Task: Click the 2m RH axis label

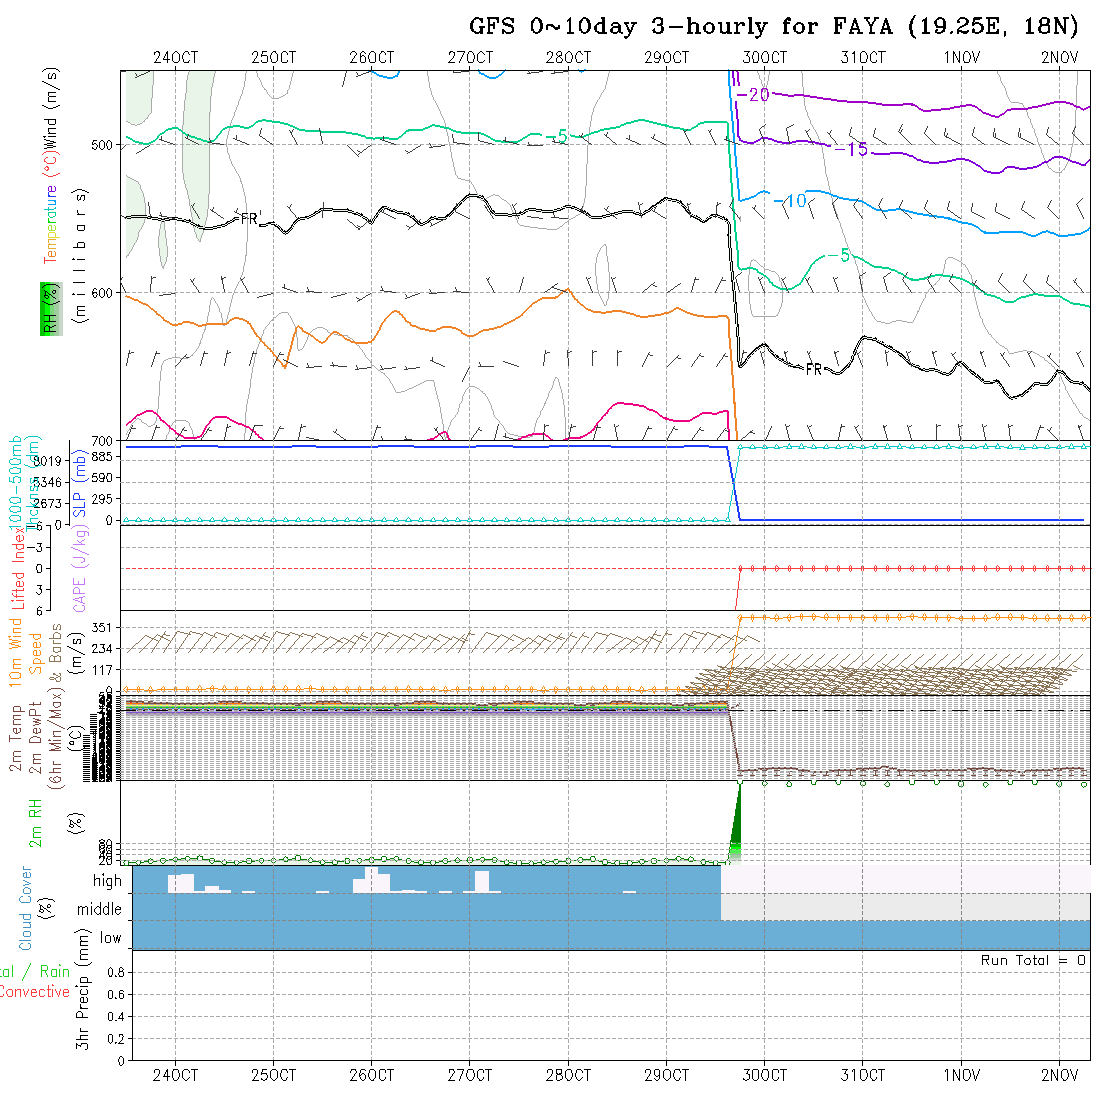Action: [35, 824]
